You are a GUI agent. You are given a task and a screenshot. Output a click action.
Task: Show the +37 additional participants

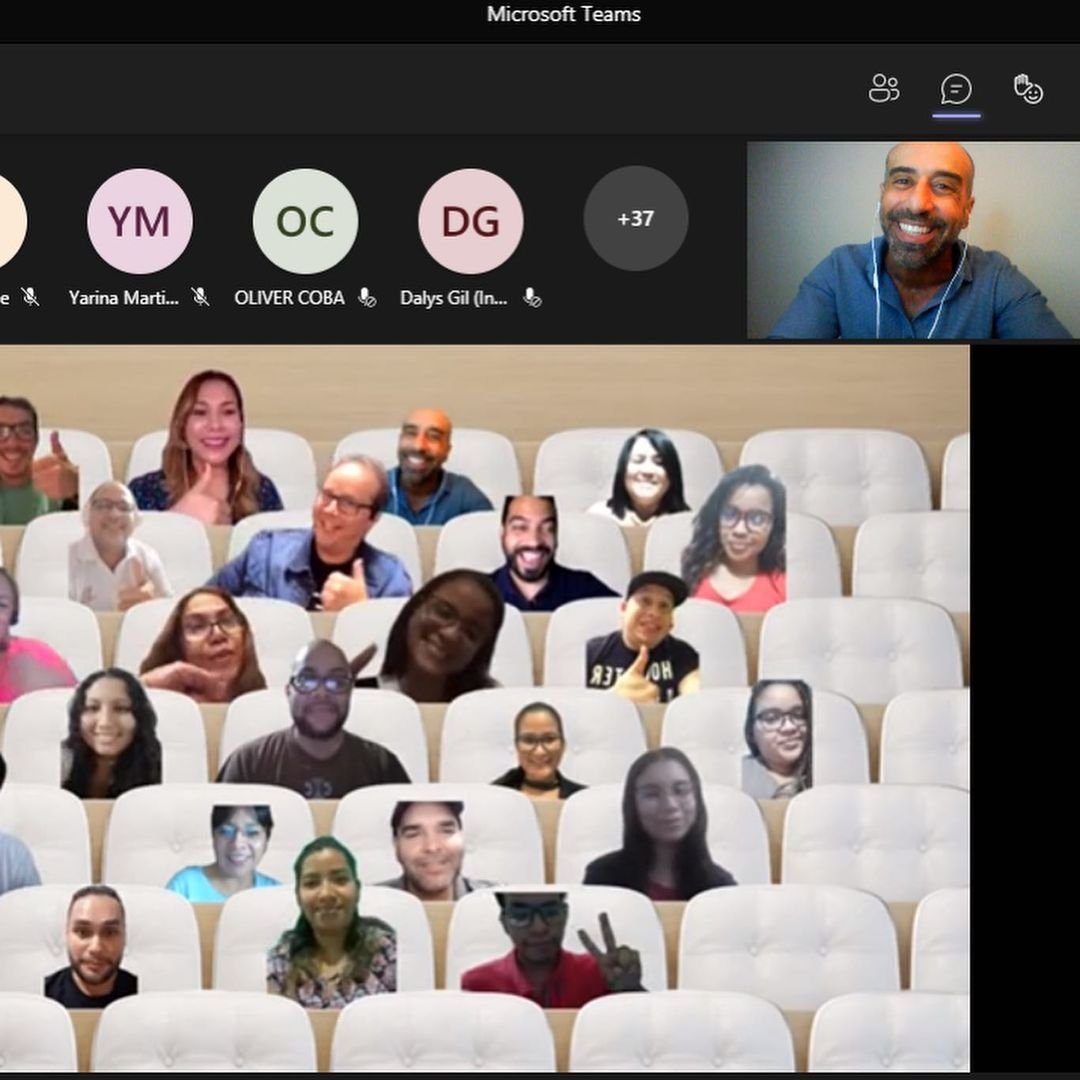coord(636,218)
